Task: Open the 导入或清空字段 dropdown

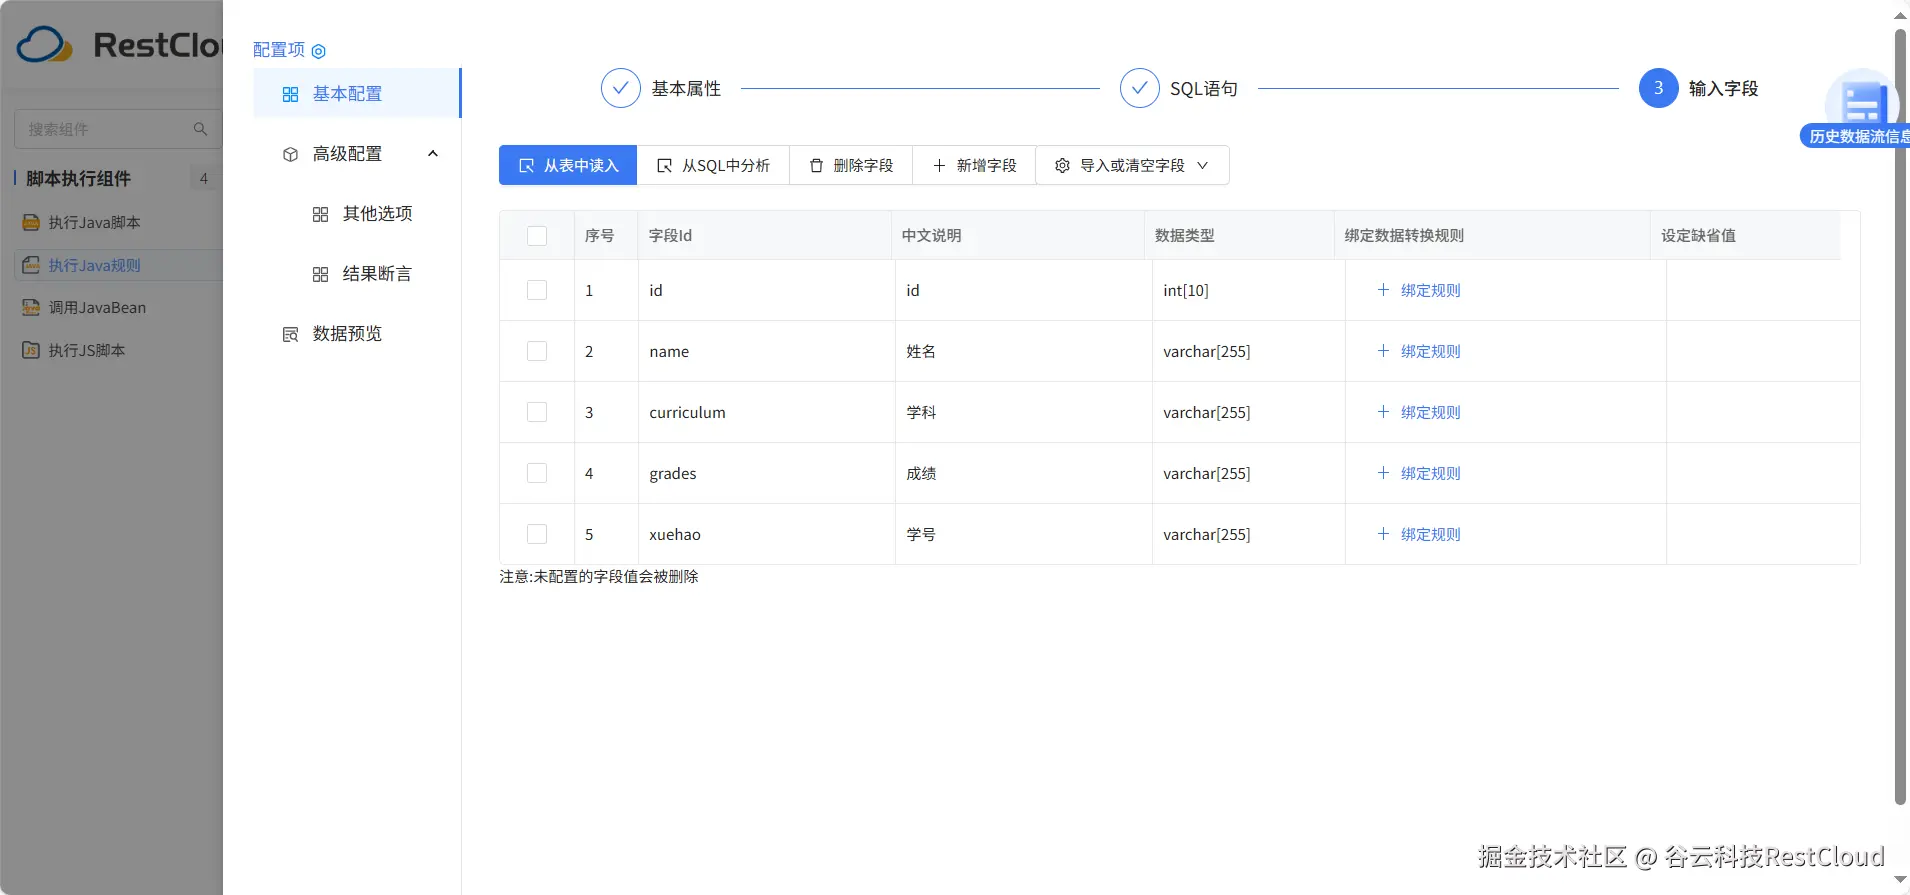Action: point(1132,166)
